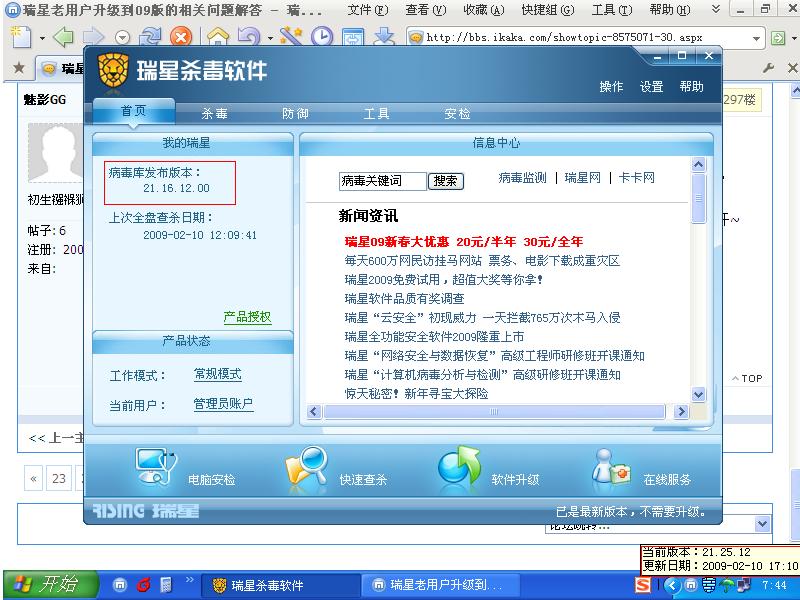Click the green back arrow in browser toolbar
This screenshot has height=600, width=800.
[x=64, y=37]
